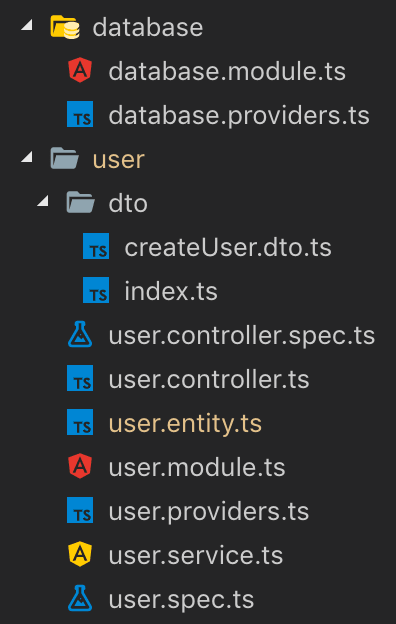Click the TS icon beside createUser.dto.ts
The height and width of the screenshot is (624, 396).
click(x=96, y=246)
